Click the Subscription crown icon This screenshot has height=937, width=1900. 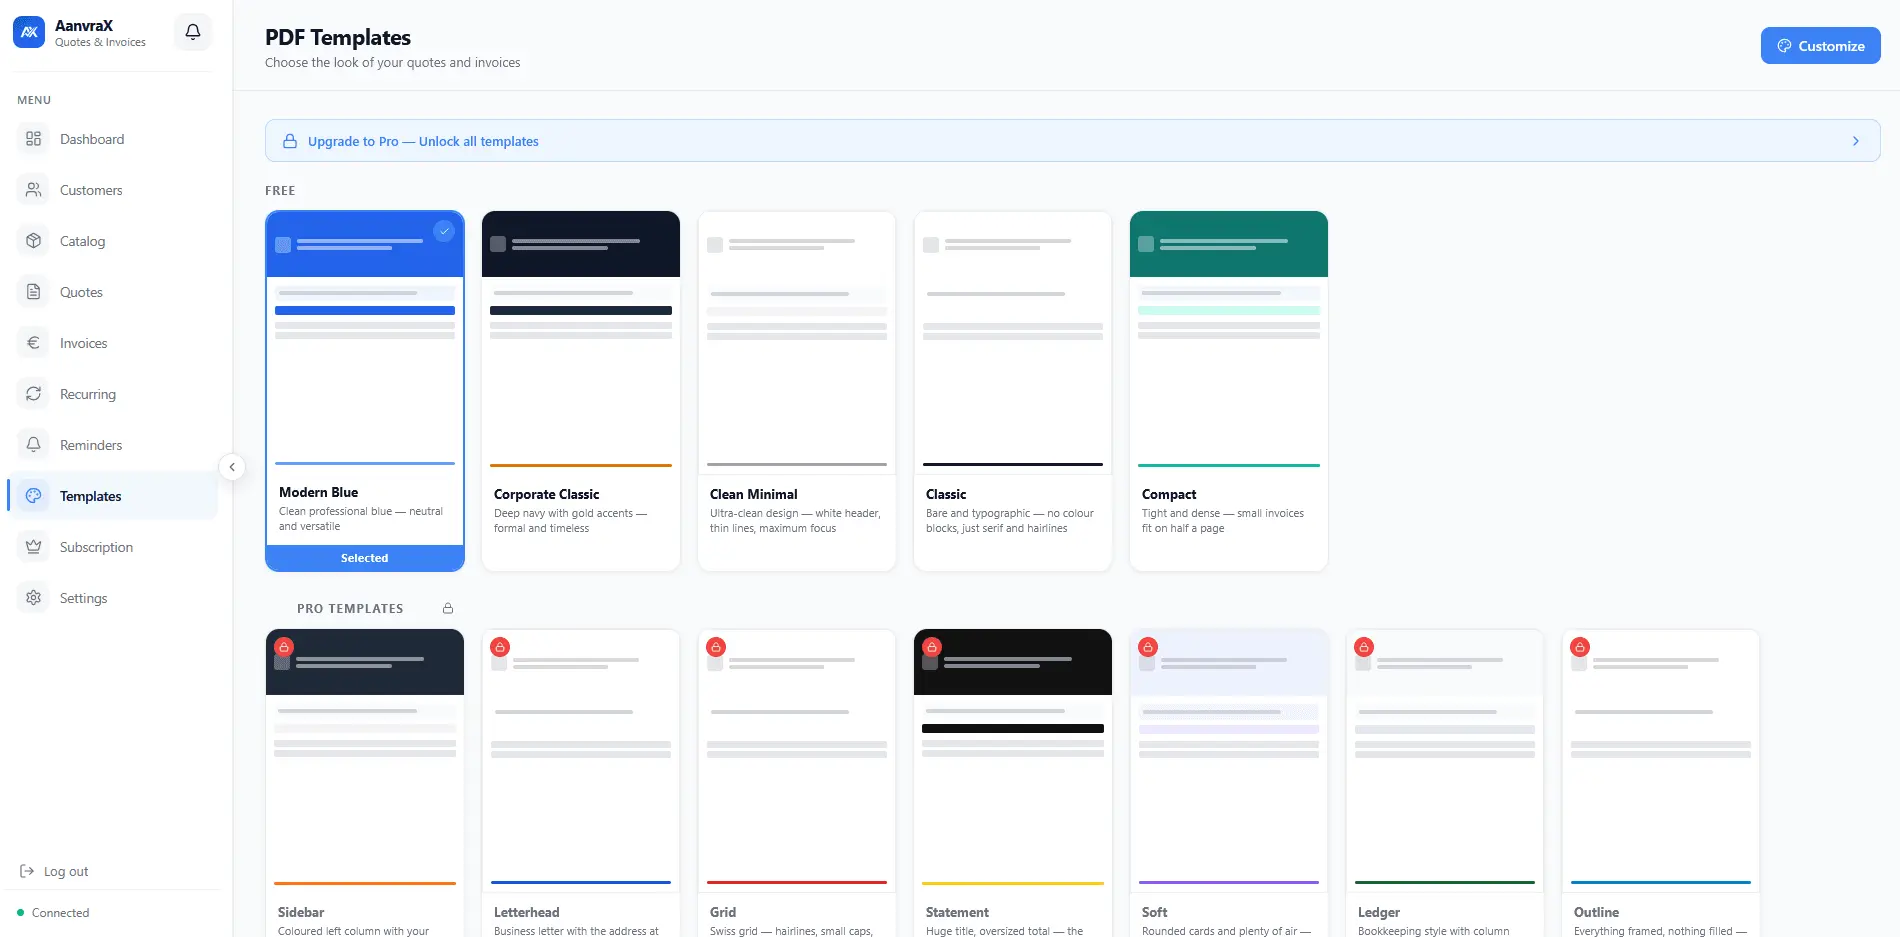pyautogui.click(x=33, y=547)
